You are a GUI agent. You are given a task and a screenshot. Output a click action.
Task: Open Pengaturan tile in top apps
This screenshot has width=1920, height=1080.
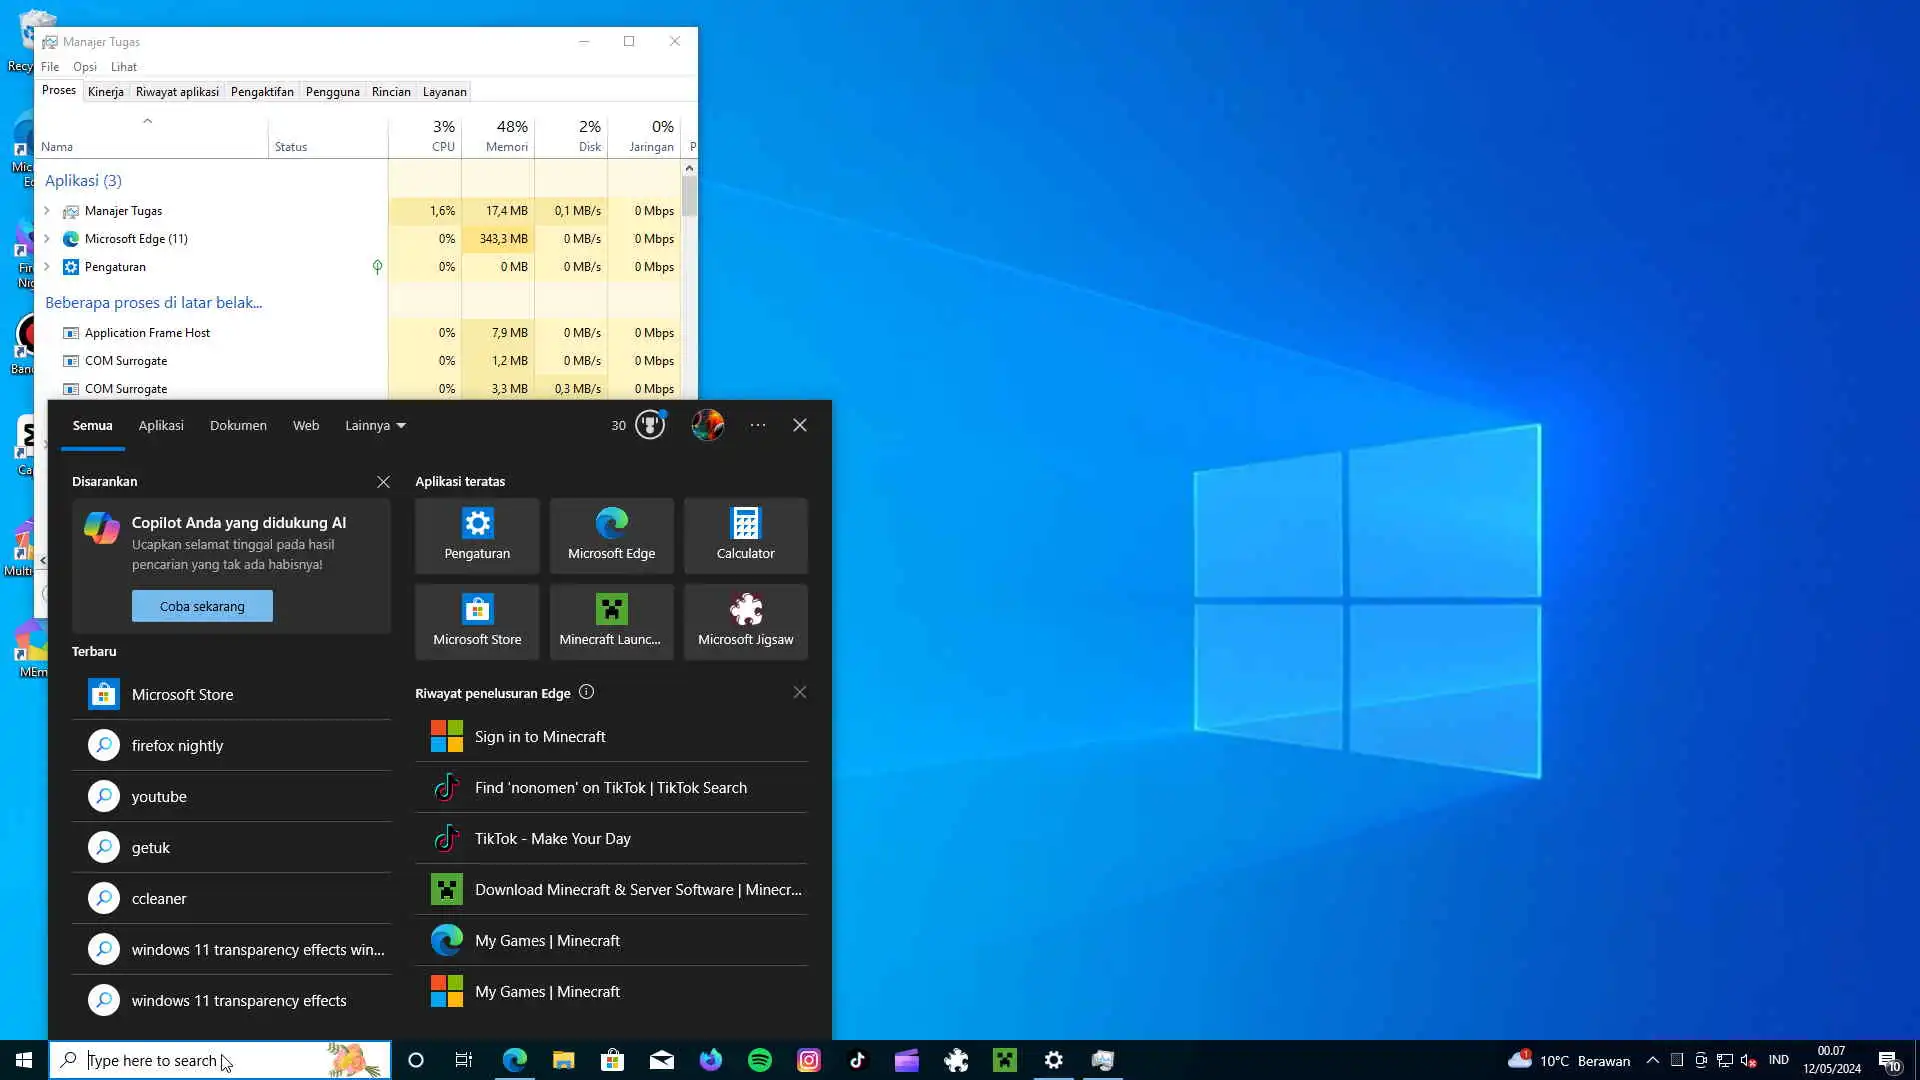click(477, 535)
